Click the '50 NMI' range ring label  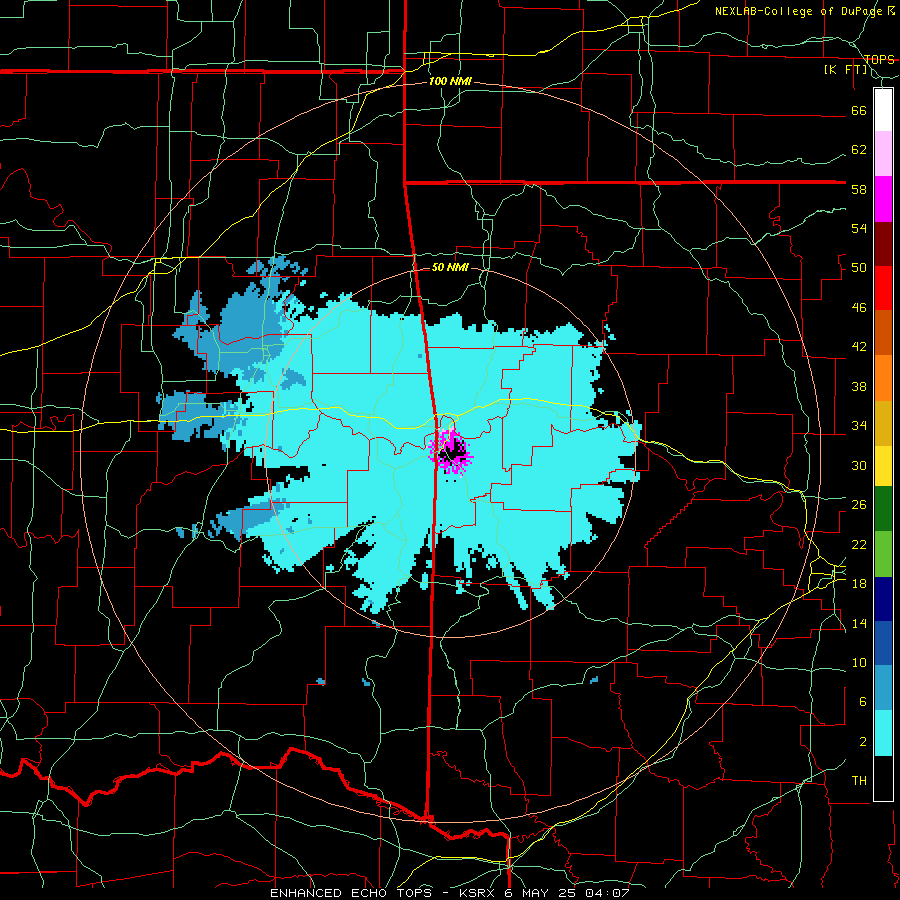pyautogui.click(x=450, y=267)
